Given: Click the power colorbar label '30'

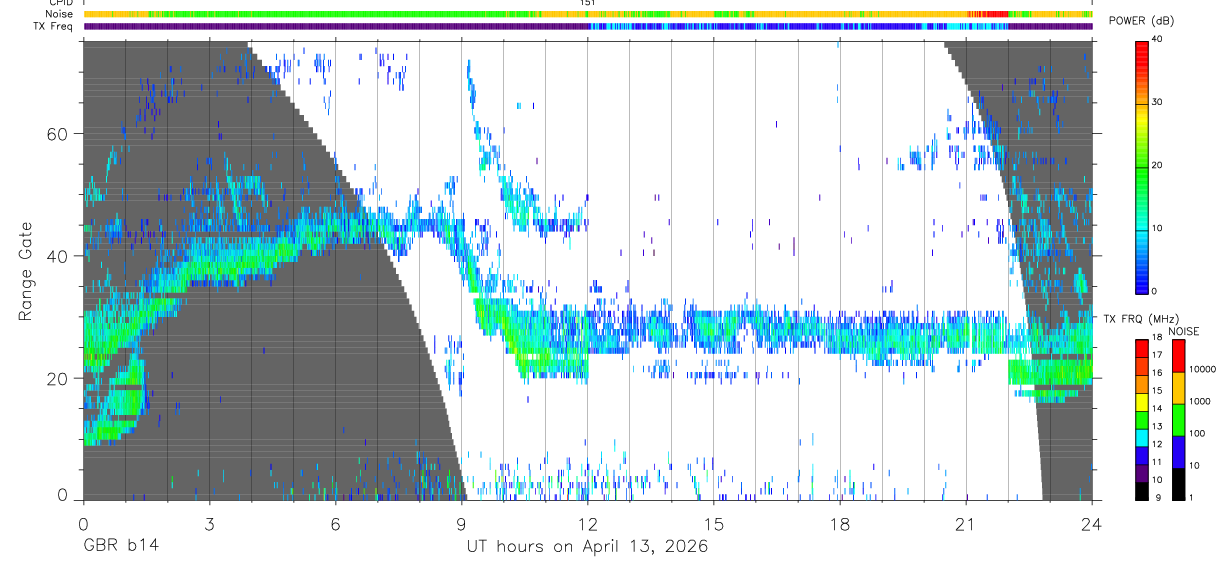Looking at the screenshot, I should tap(1157, 102).
